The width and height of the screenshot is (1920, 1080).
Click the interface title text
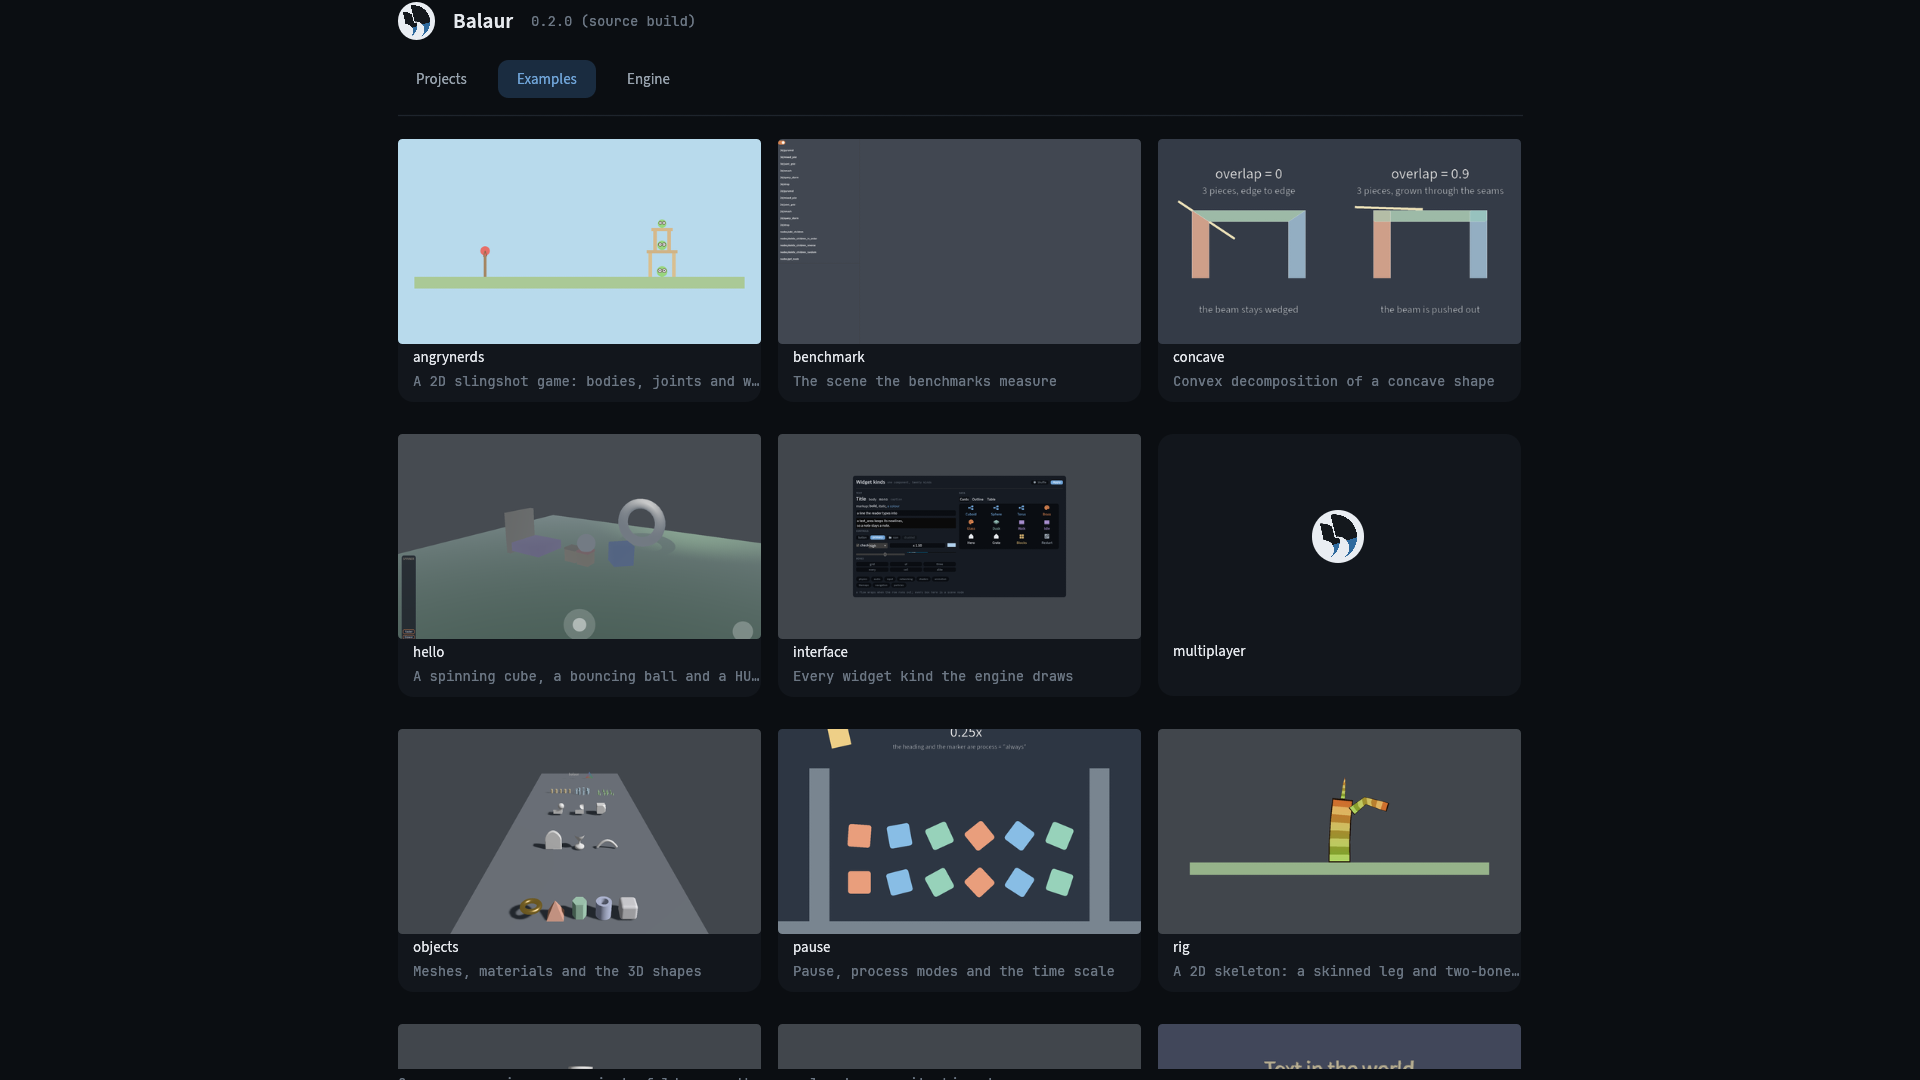820,652
